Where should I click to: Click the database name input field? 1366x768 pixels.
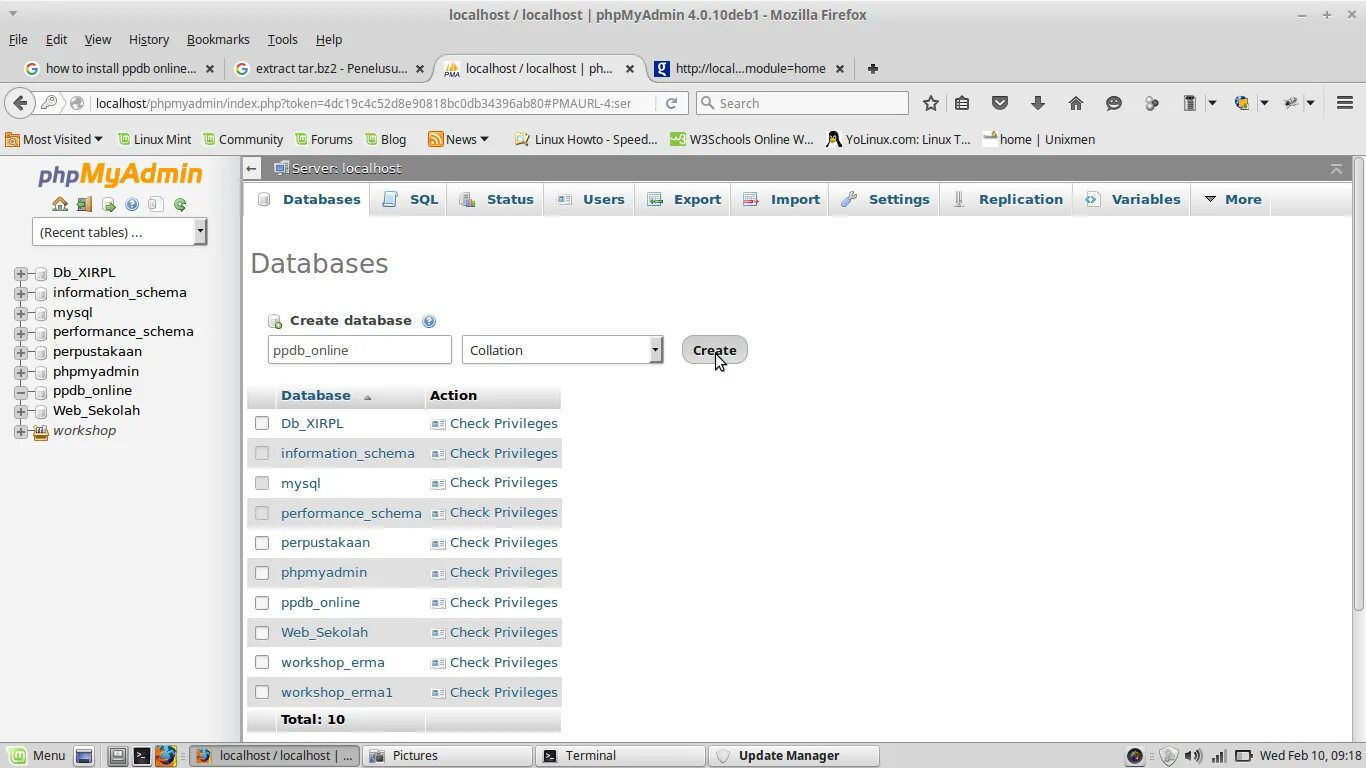pos(360,350)
